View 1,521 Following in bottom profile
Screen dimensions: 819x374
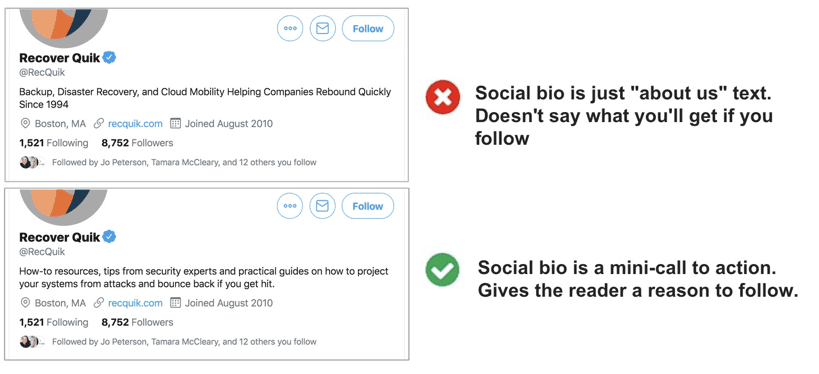(54, 322)
